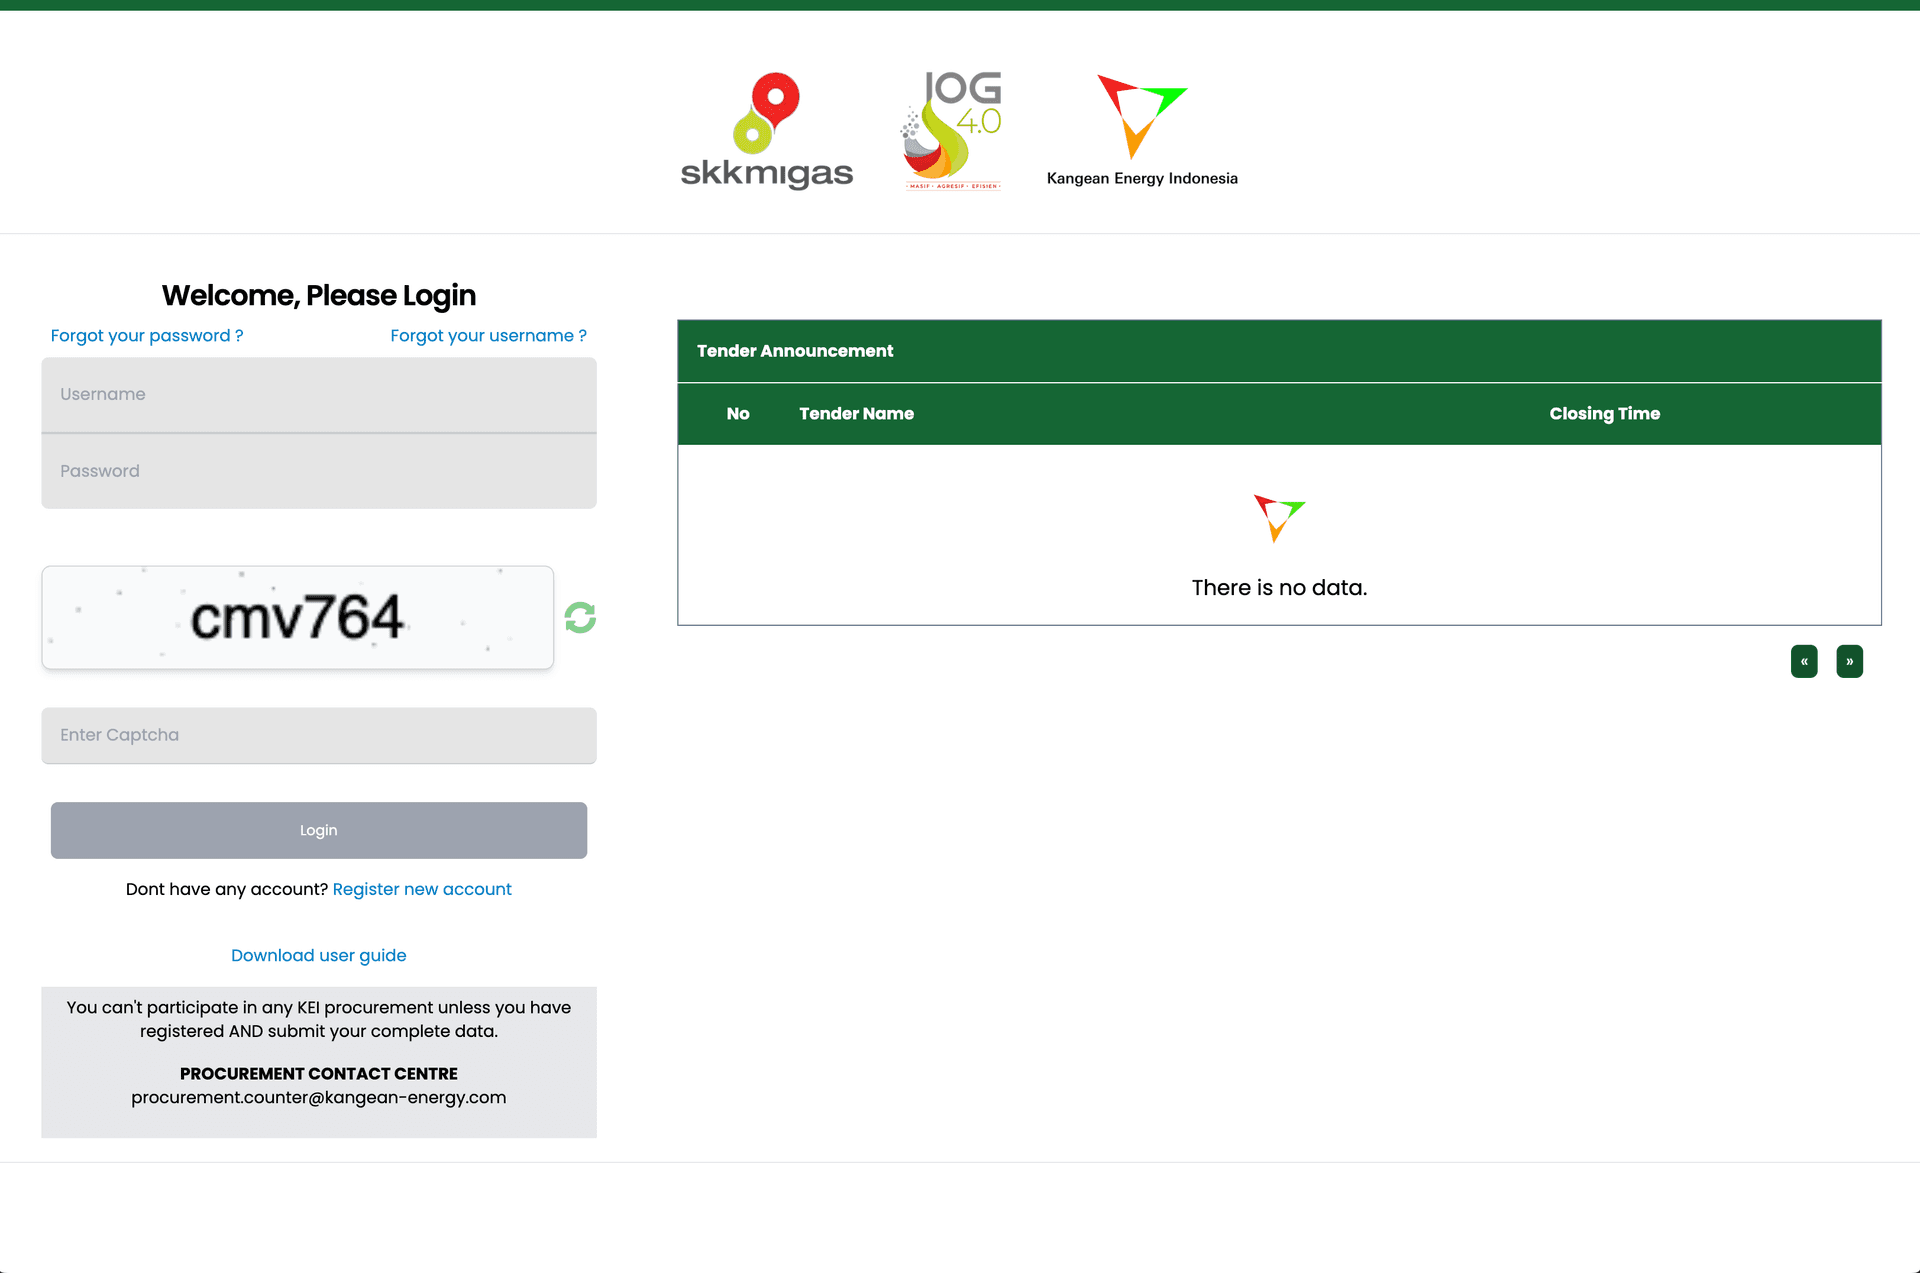Click the green captcha reload symbol
1920x1273 pixels.
pyautogui.click(x=580, y=617)
